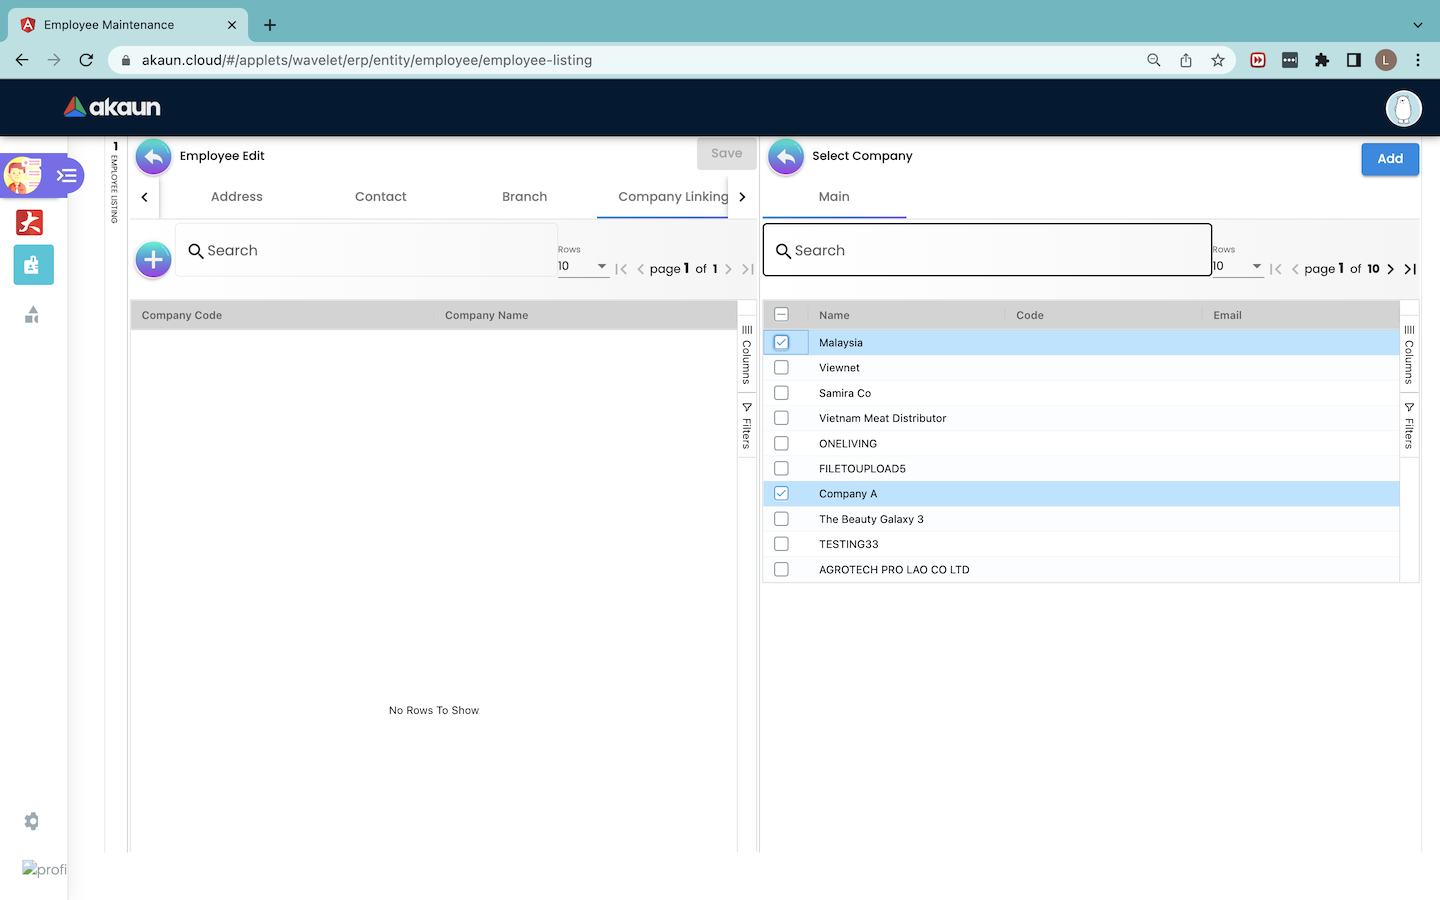Click the grey shapes icon in sidebar
The height and width of the screenshot is (900, 1440).
(x=32, y=315)
